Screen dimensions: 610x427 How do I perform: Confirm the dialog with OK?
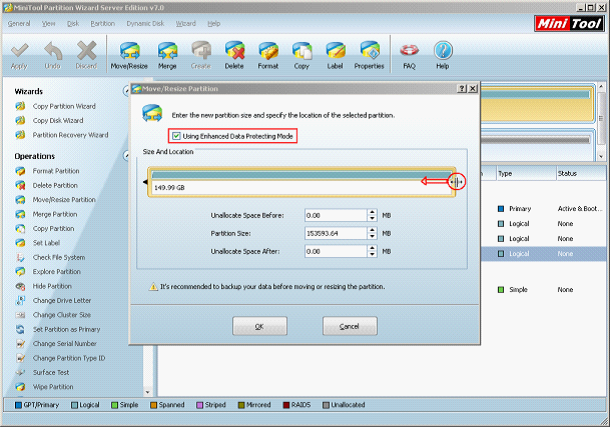pos(260,326)
